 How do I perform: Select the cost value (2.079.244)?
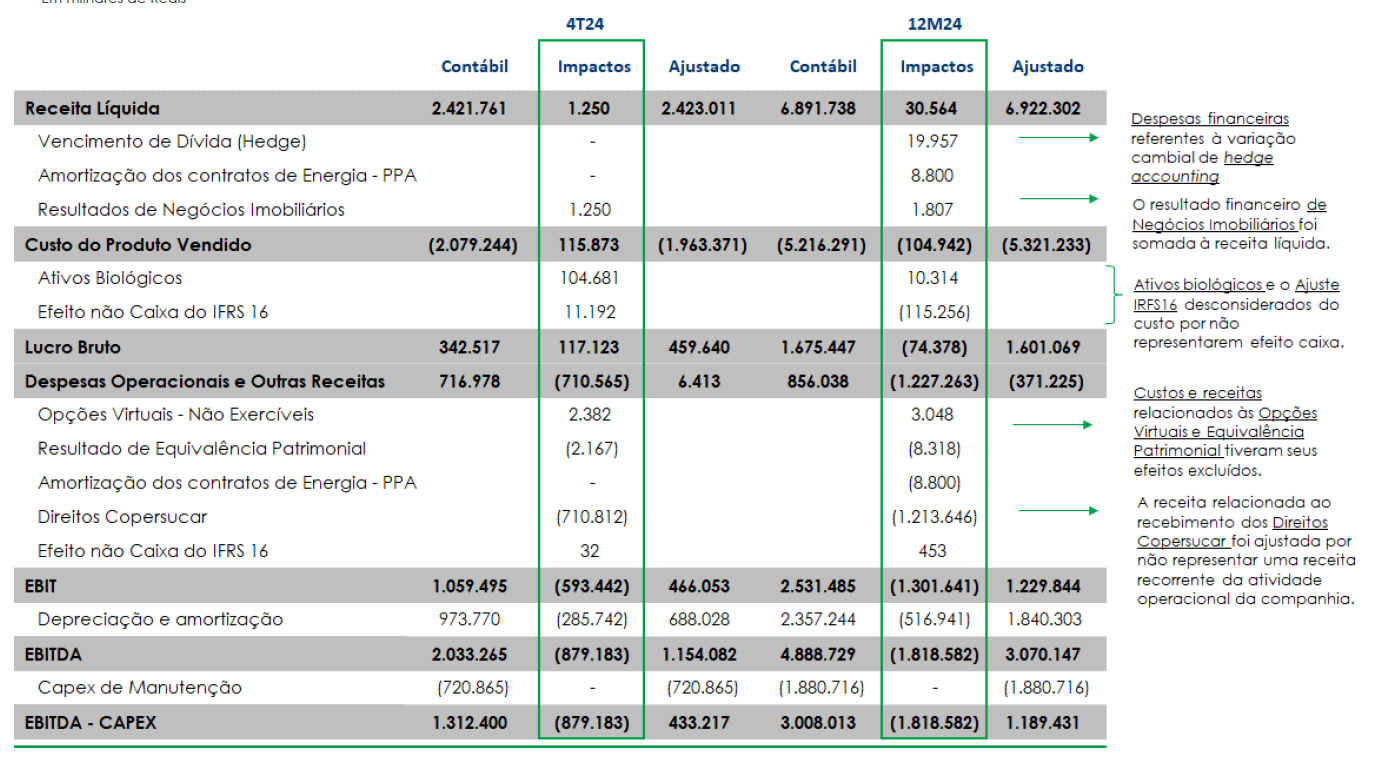tap(472, 245)
